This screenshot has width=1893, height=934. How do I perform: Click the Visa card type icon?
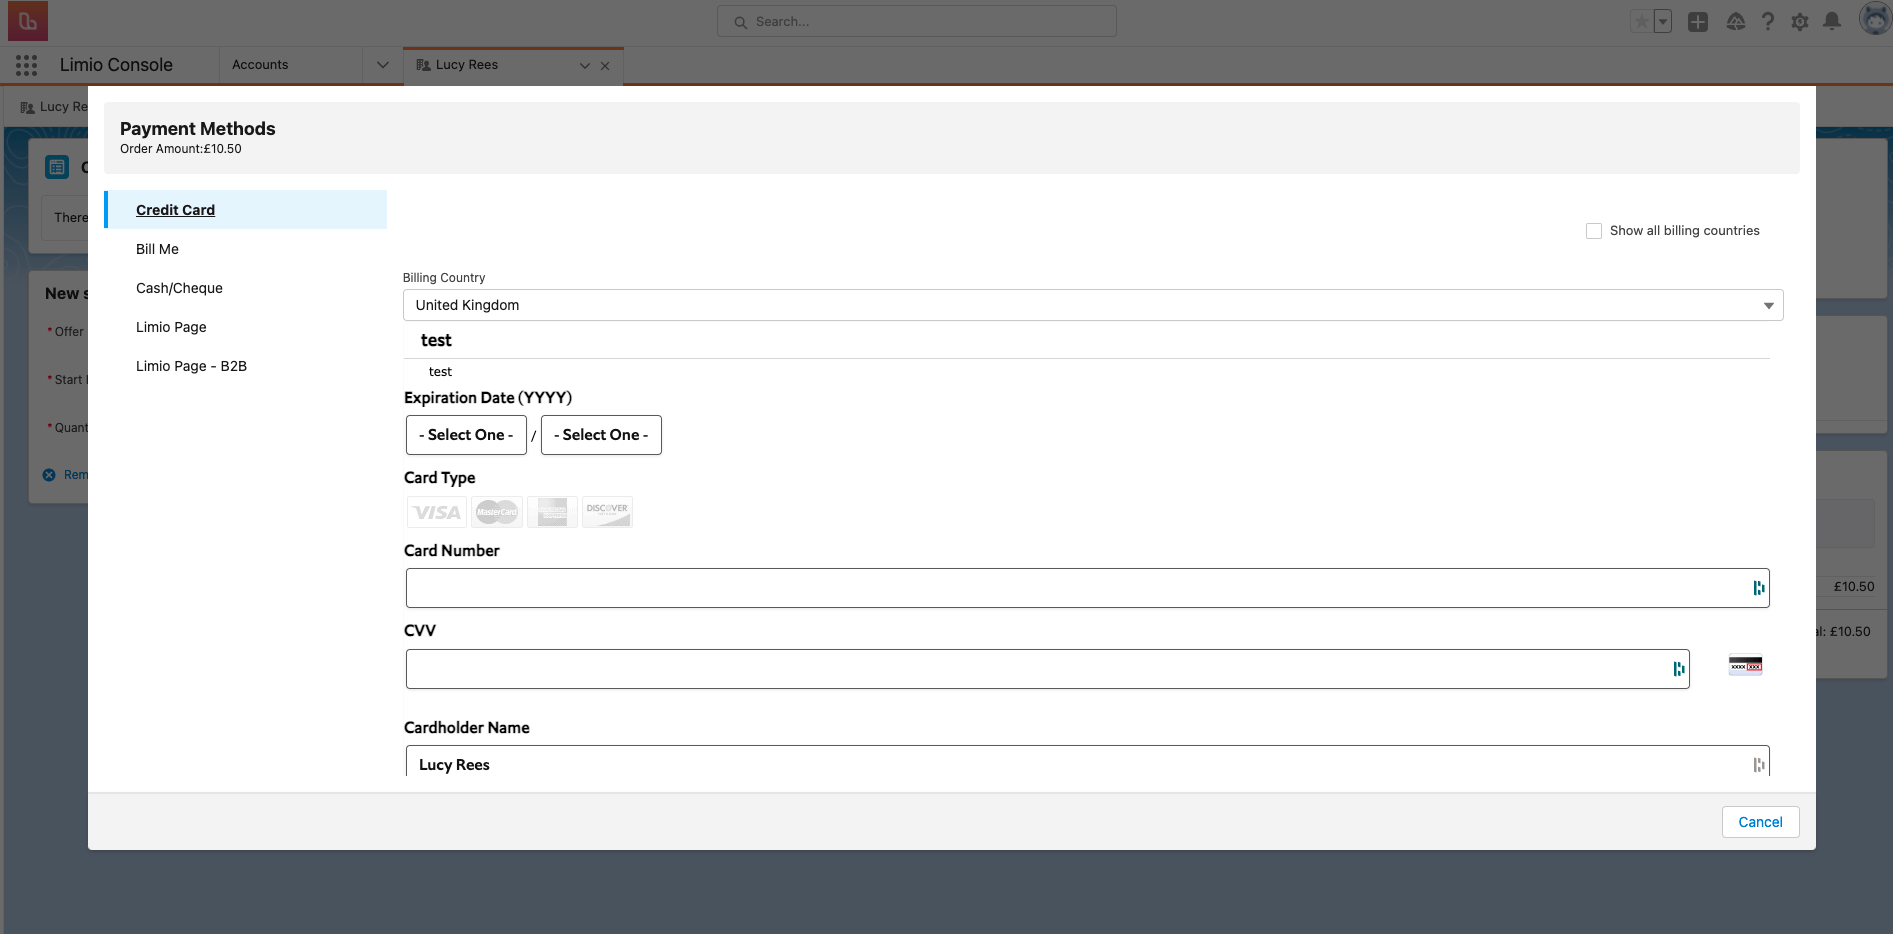[x=437, y=512]
